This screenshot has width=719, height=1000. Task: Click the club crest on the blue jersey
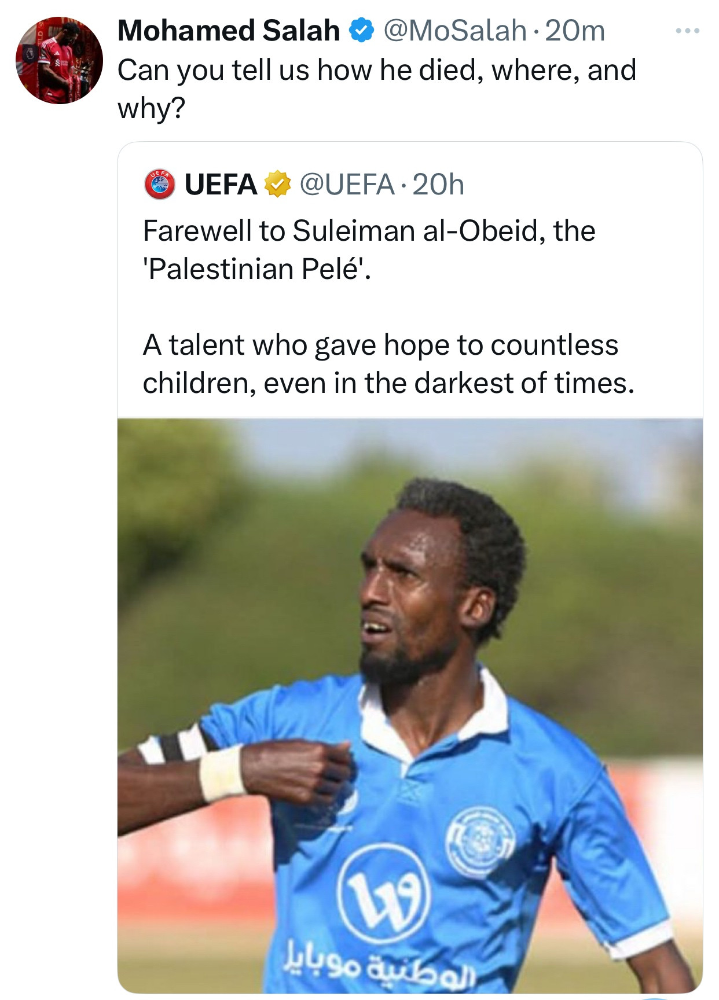click(x=480, y=835)
